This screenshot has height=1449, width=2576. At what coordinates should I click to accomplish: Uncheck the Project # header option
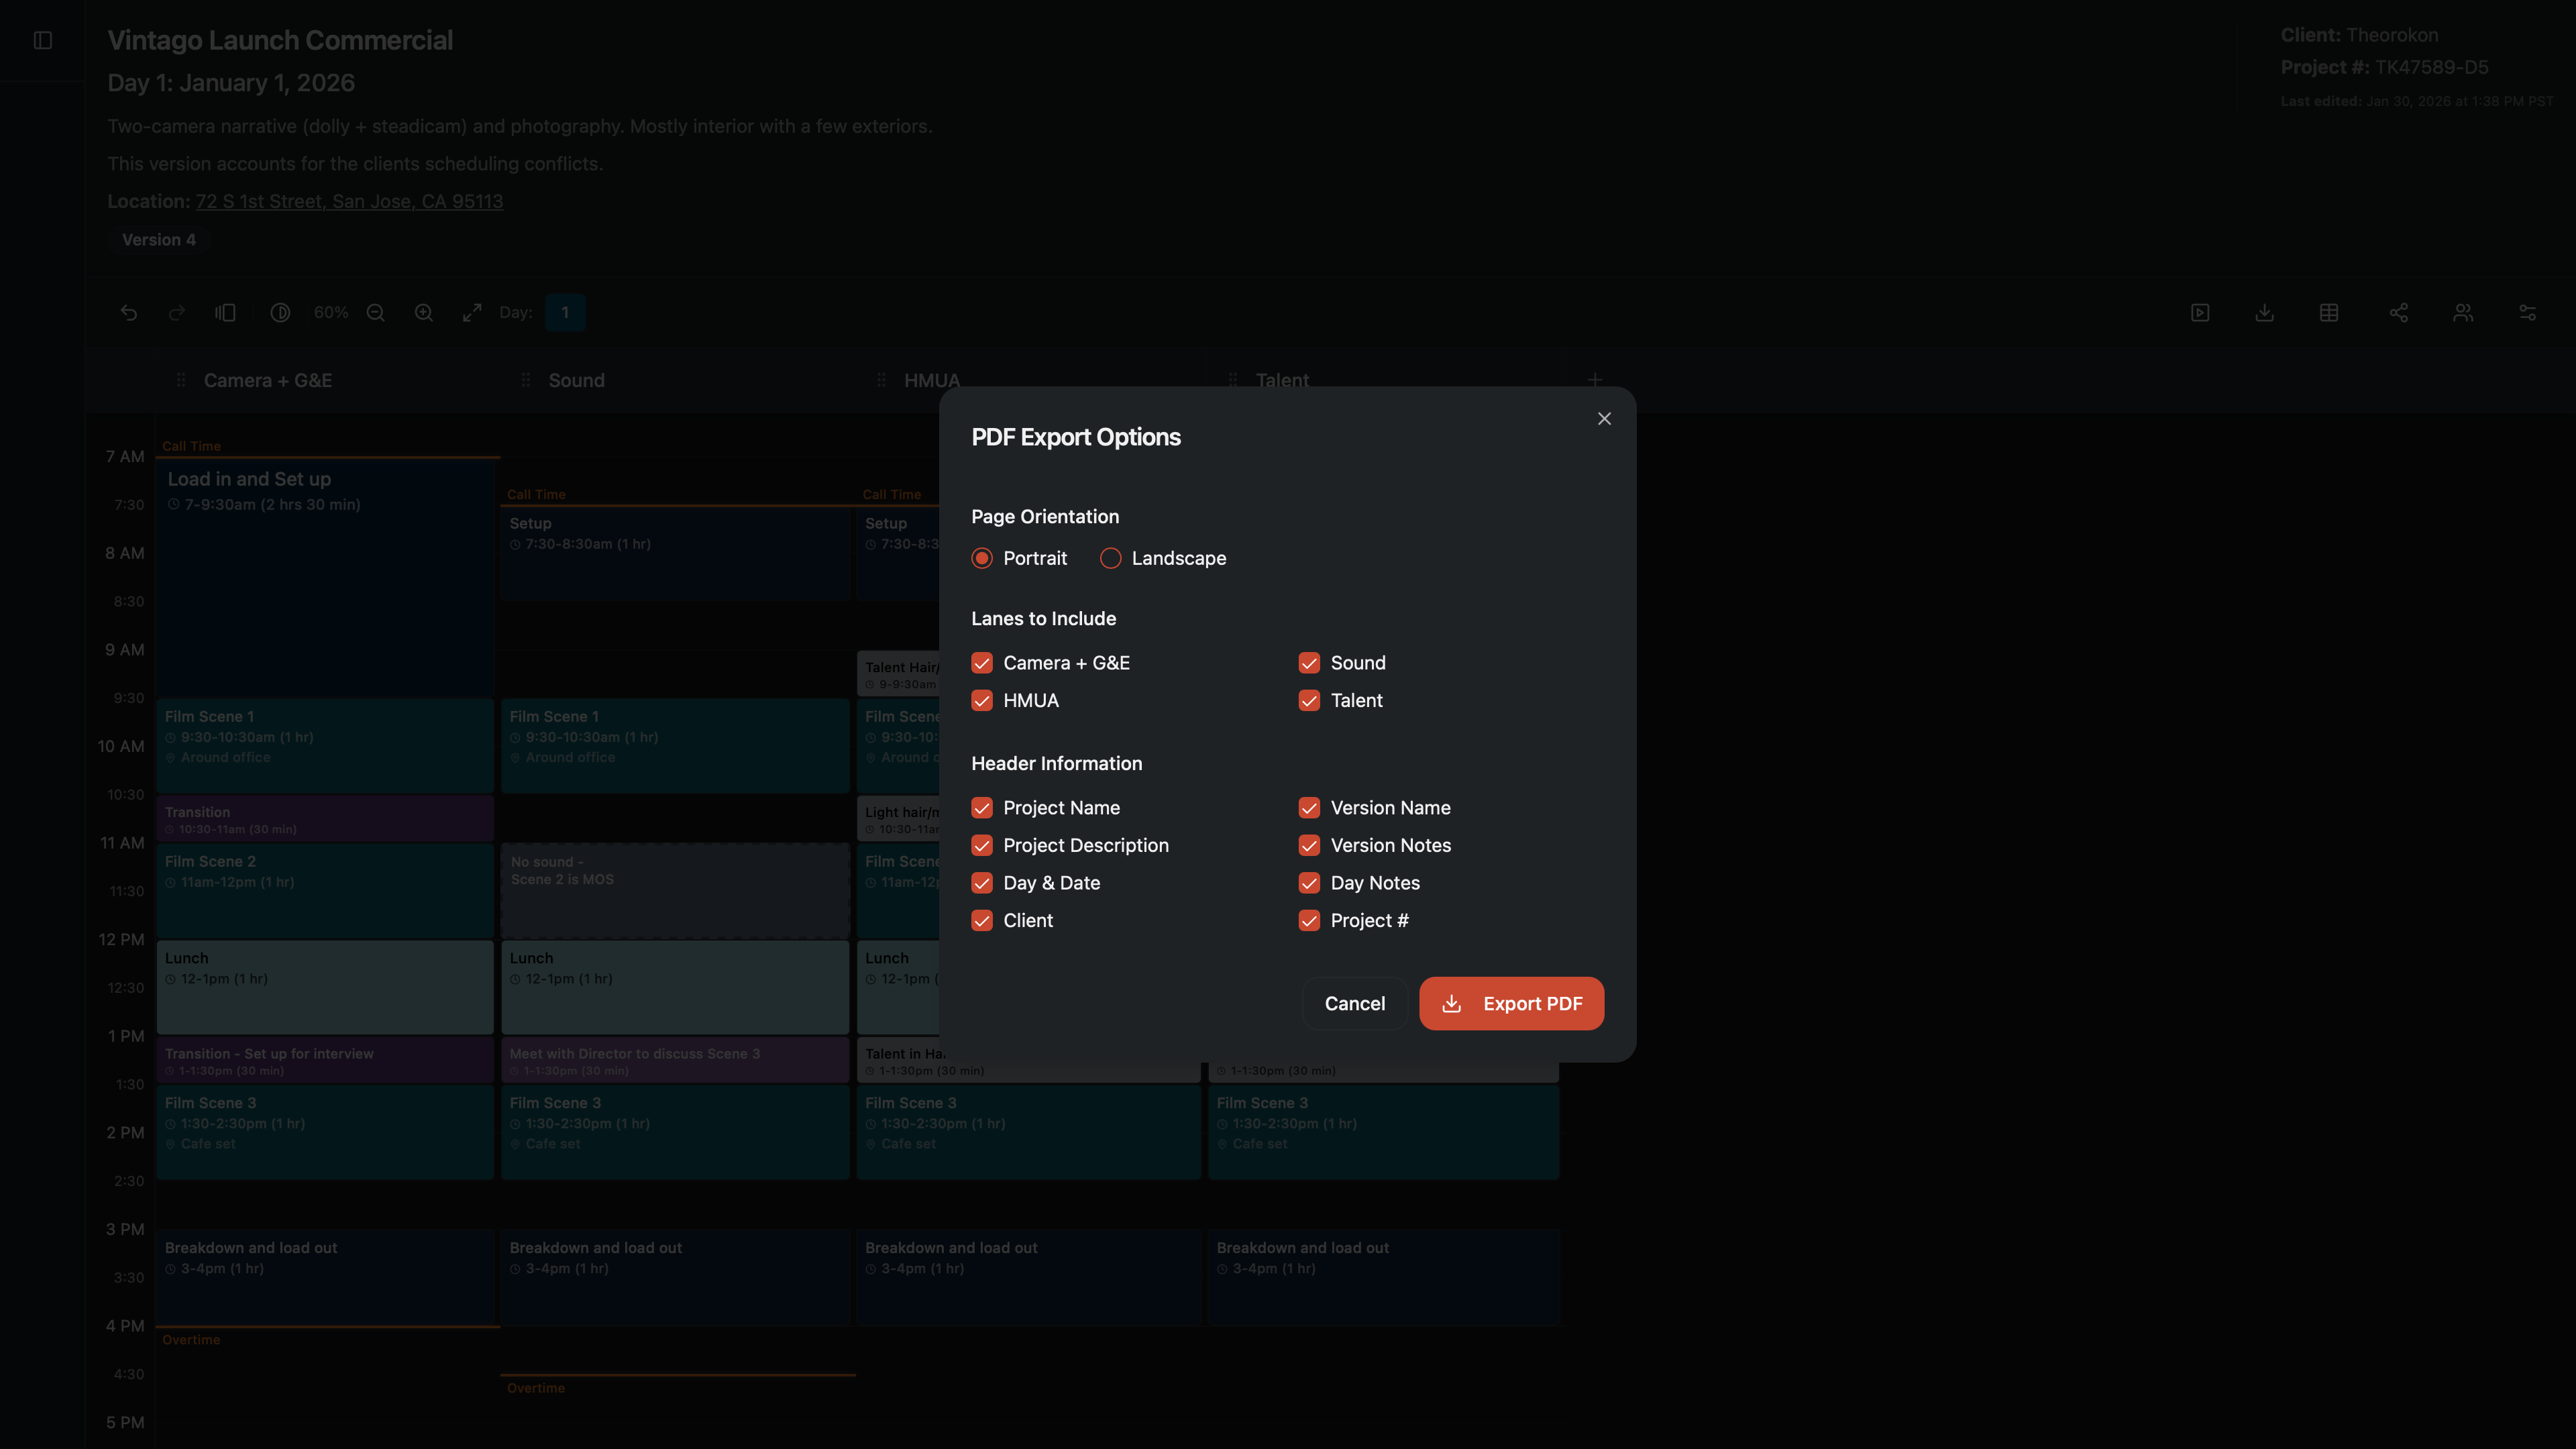pos(1309,920)
